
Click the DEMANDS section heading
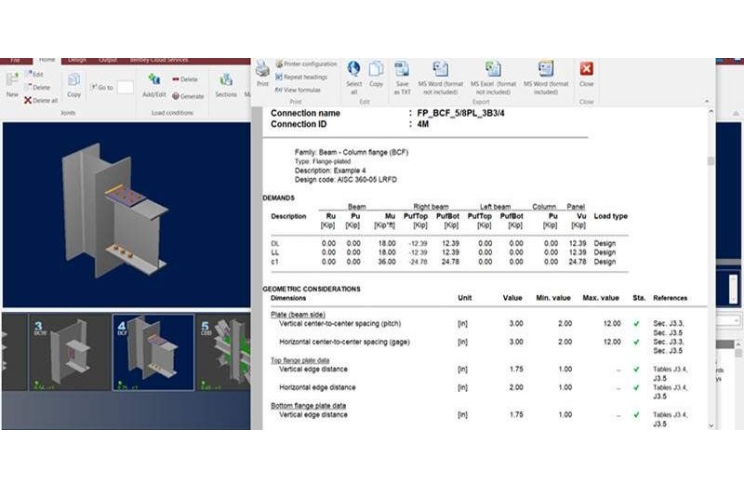[x=279, y=198]
